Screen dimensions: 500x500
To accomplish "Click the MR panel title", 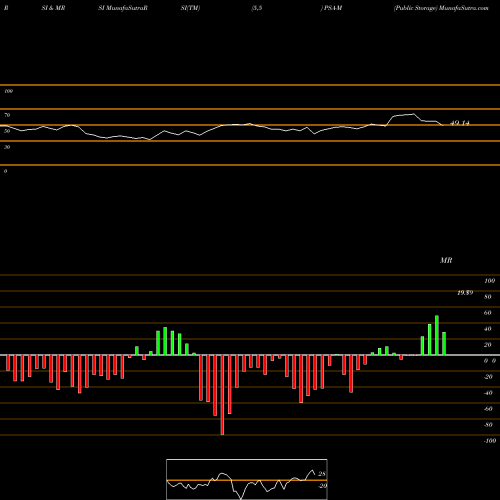I will click(x=446, y=260).
